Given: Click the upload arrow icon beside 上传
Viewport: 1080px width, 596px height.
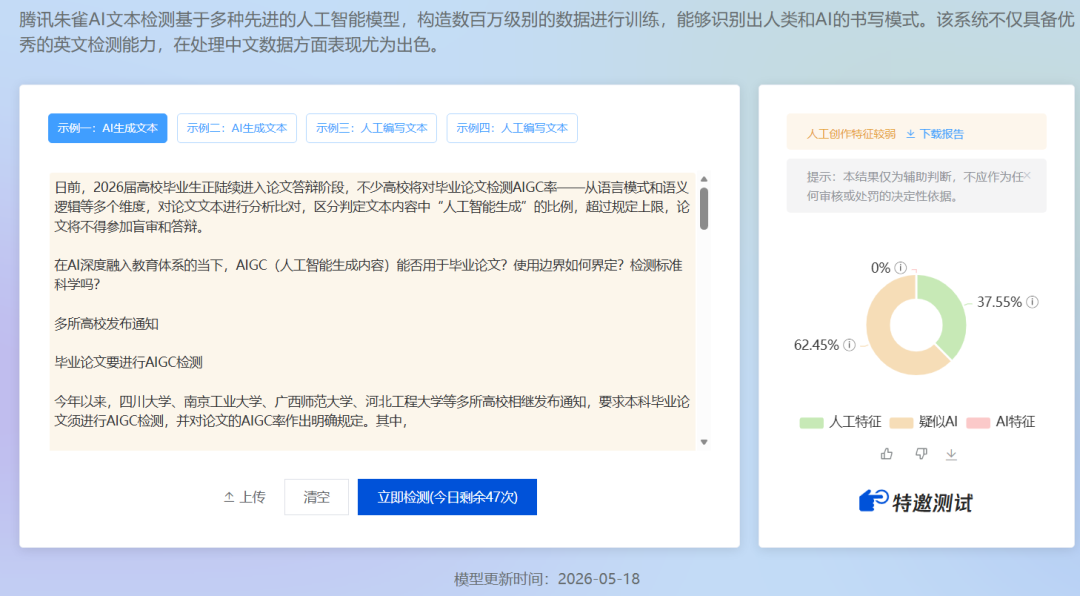Looking at the screenshot, I should click(x=229, y=497).
